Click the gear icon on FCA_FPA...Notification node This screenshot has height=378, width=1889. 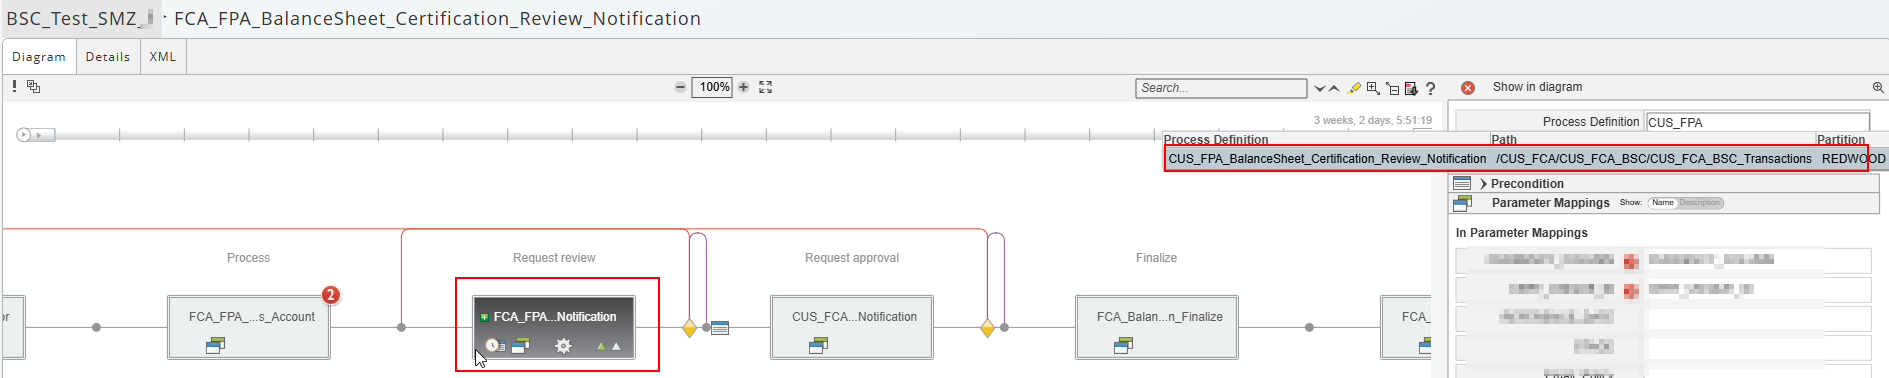563,346
